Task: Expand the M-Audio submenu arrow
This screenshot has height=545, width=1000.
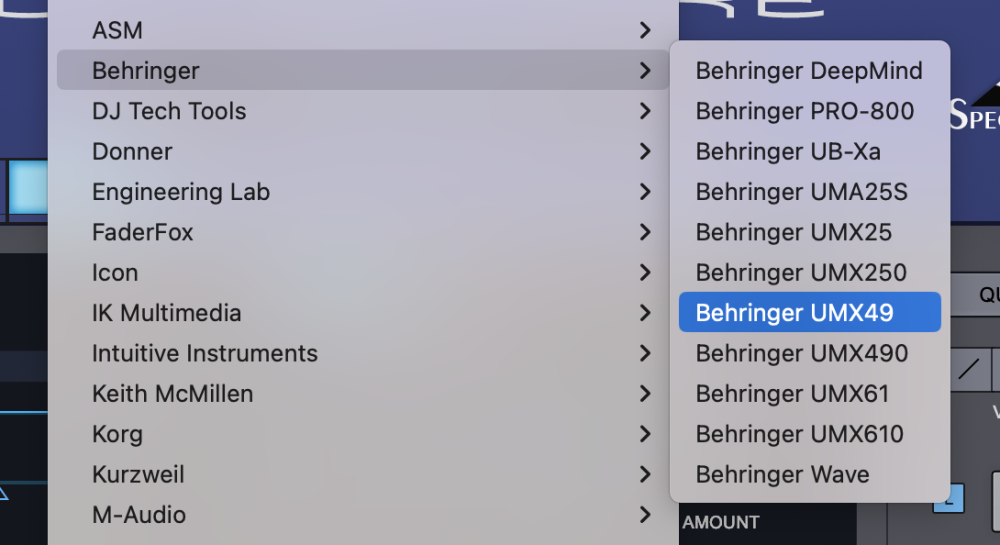Action: tap(645, 515)
